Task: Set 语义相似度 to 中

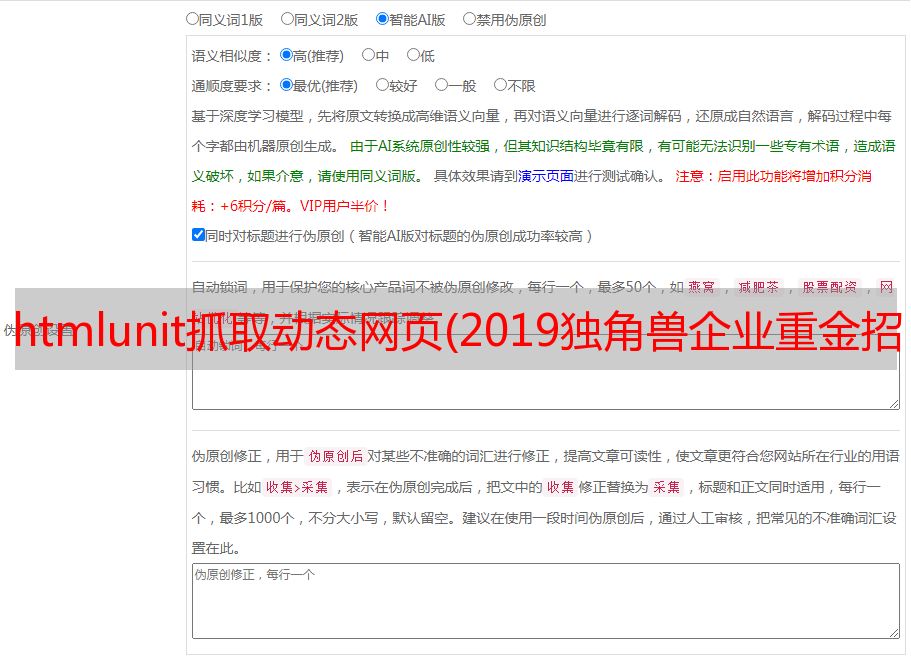Action: pos(368,55)
